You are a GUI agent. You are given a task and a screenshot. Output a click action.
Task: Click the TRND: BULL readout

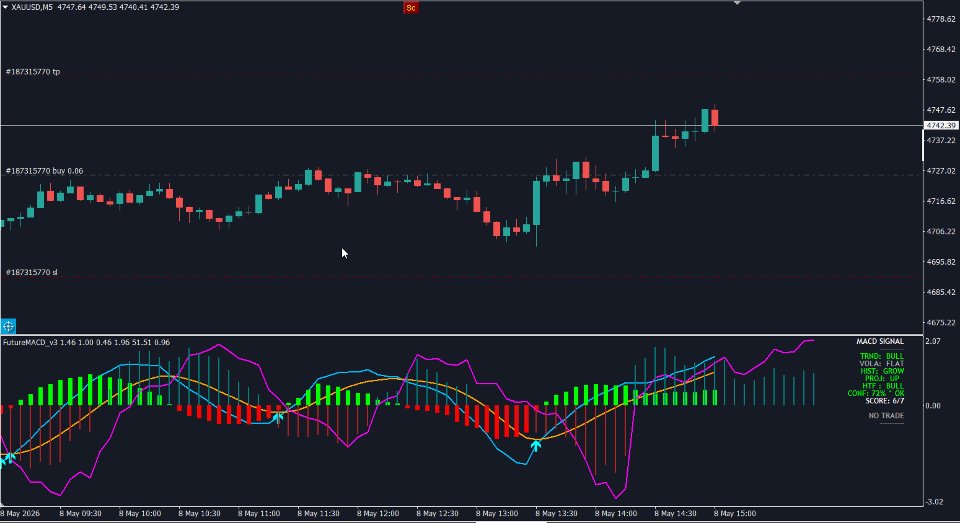click(882, 356)
